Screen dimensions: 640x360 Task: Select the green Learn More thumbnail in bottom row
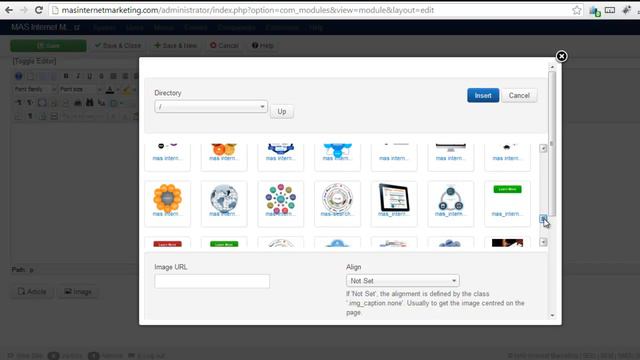pyautogui.click(x=224, y=243)
